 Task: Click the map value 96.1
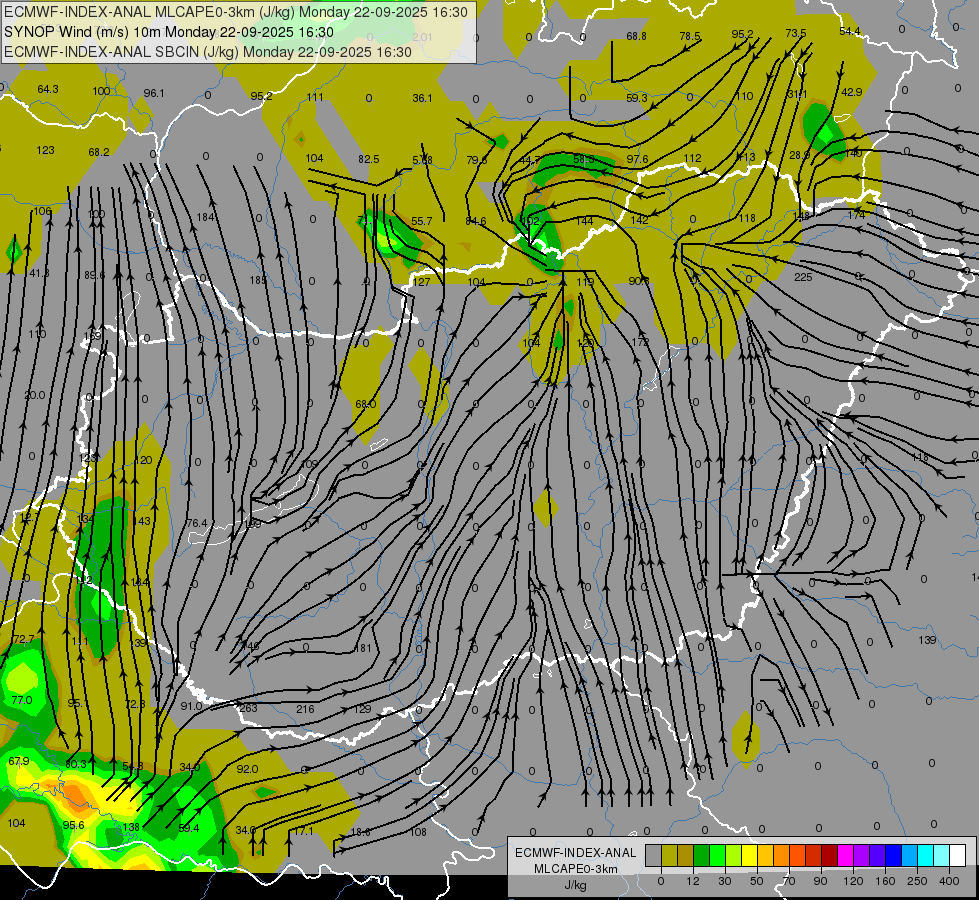click(x=154, y=93)
